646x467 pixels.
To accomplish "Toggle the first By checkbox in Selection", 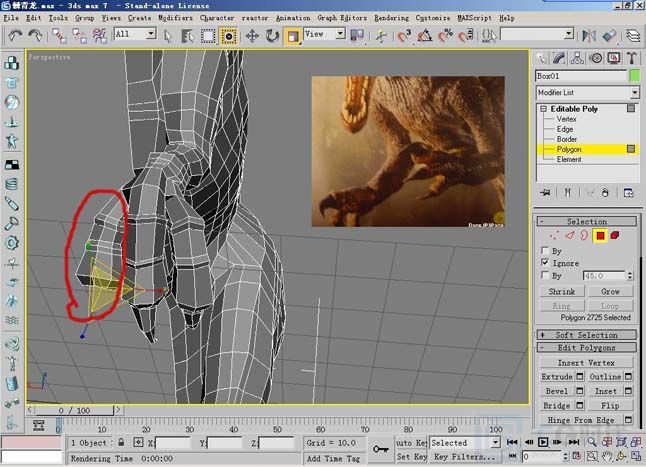I will click(x=545, y=250).
